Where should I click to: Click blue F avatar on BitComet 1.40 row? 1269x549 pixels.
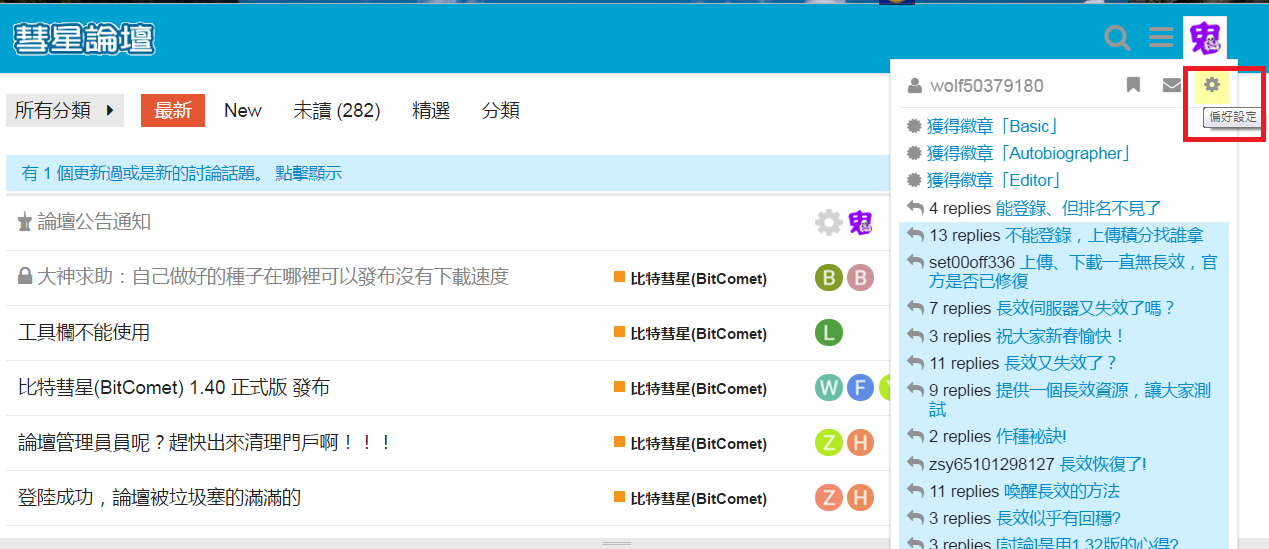(x=860, y=388)
